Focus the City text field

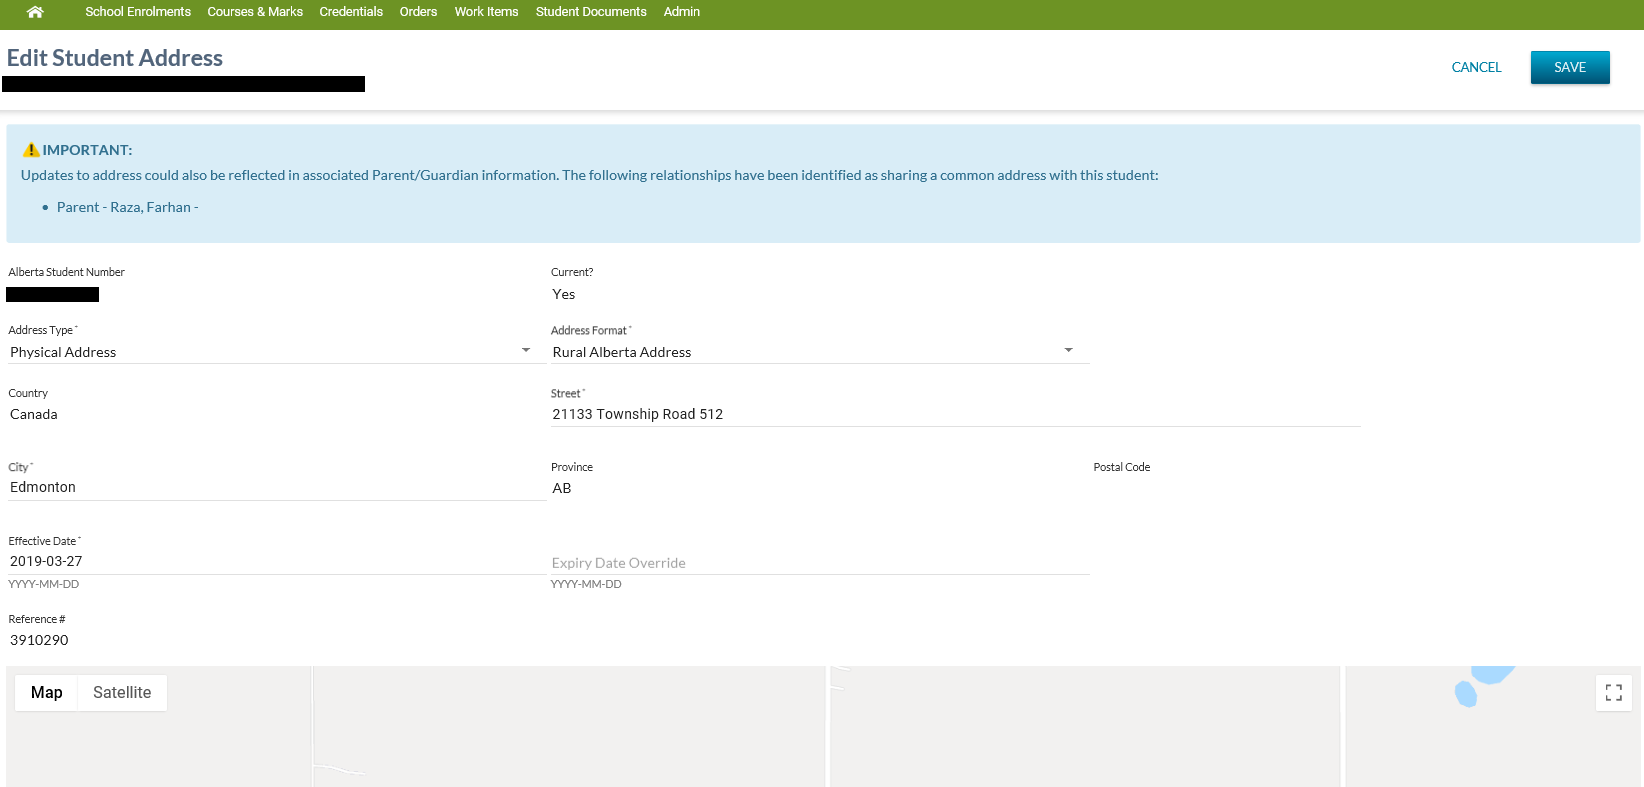point(275,487)
